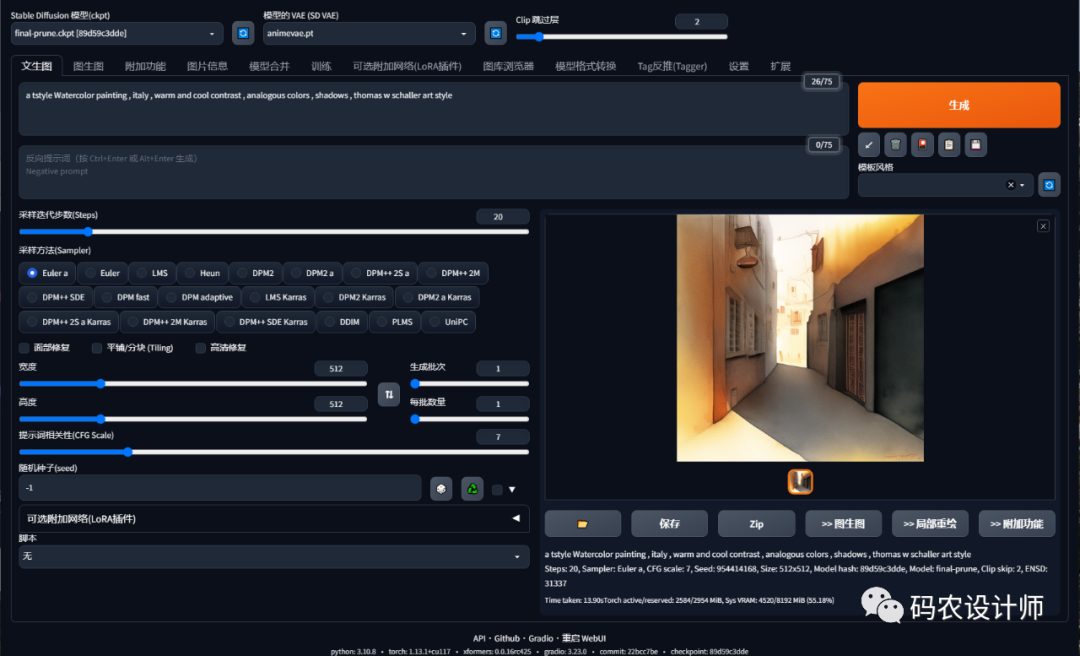Tick the 高清修复 hires fix checkbox
The image size is (1080, 656).
201,348
